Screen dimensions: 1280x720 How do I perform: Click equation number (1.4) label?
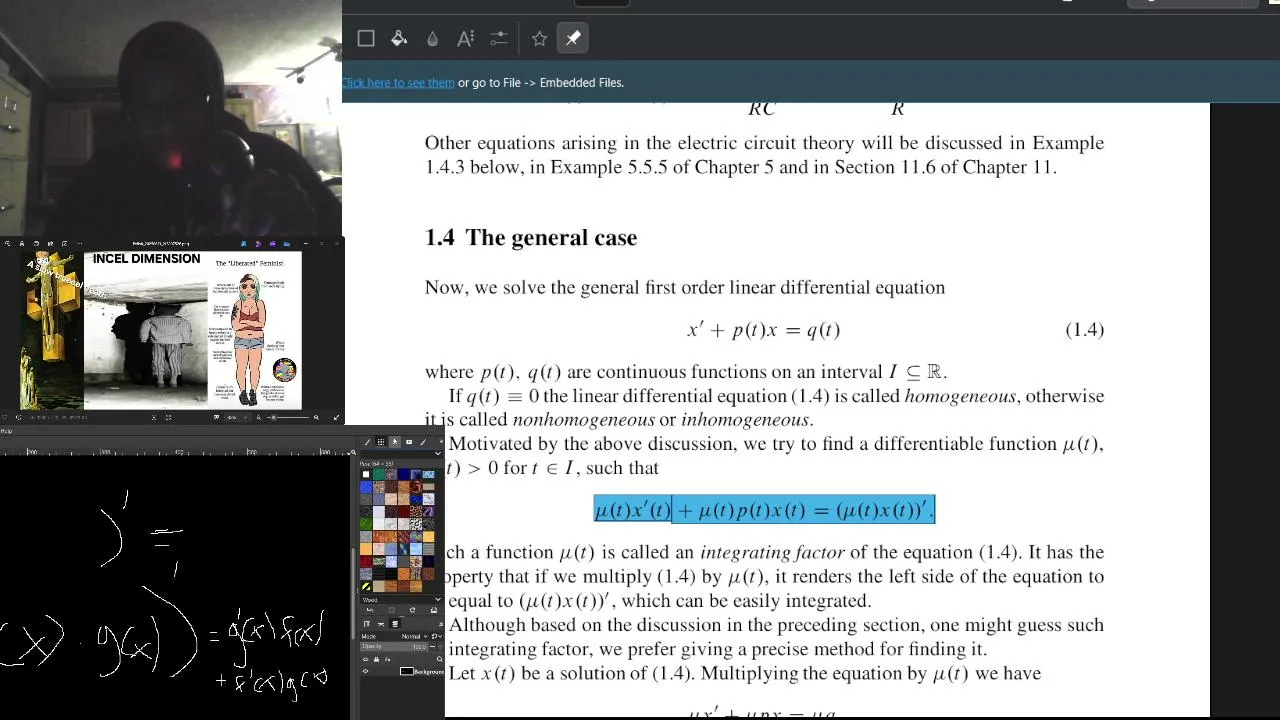[x=1084, y=330]
